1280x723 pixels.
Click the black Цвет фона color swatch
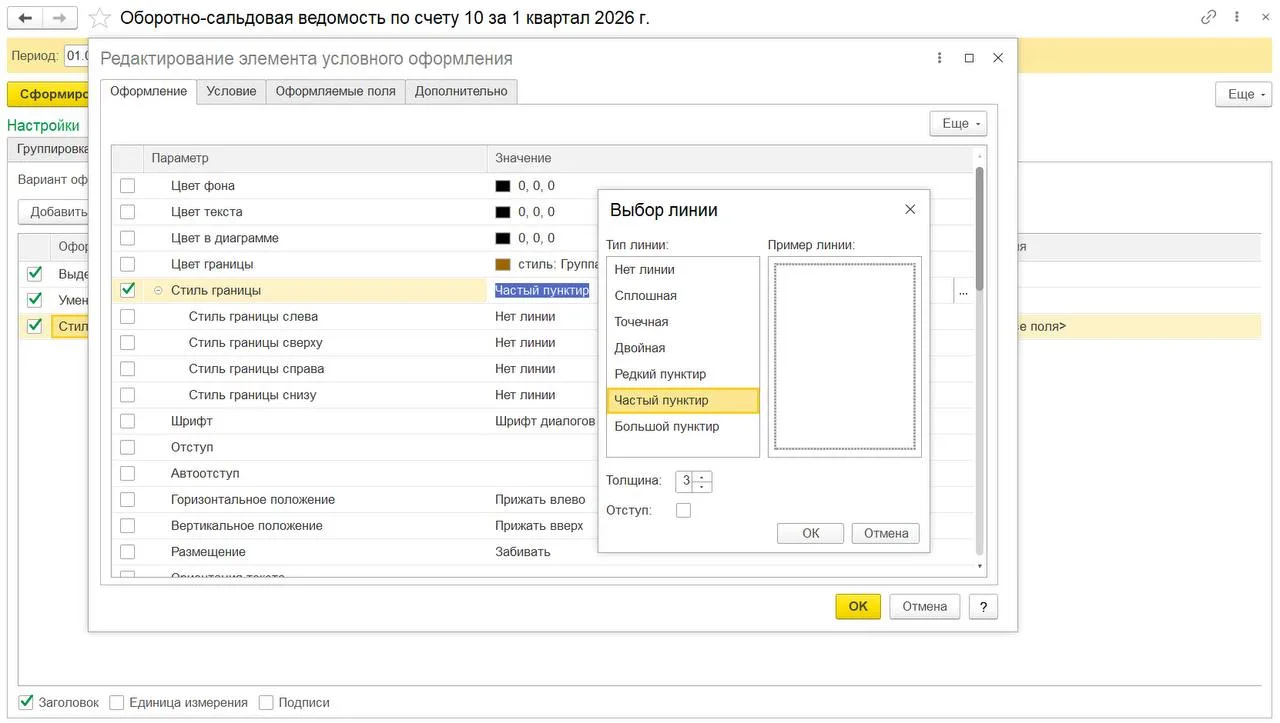pyautogui.click(x=503, y=186)
